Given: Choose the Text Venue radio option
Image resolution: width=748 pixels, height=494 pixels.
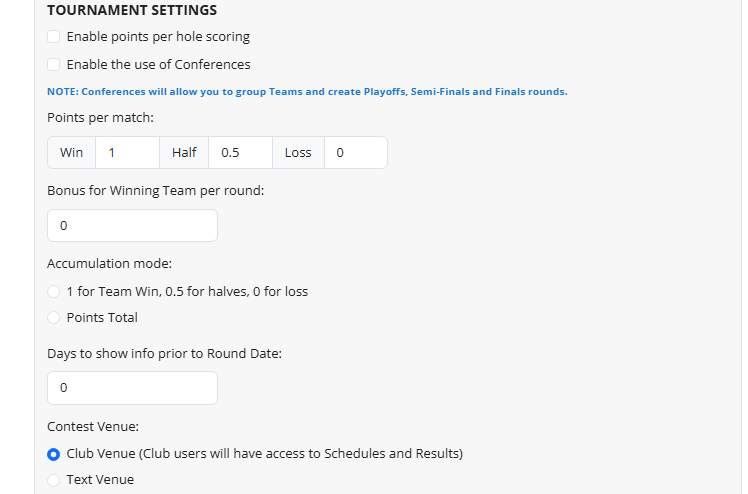Looking at the screenshot, I should click(x=54, y=480).
